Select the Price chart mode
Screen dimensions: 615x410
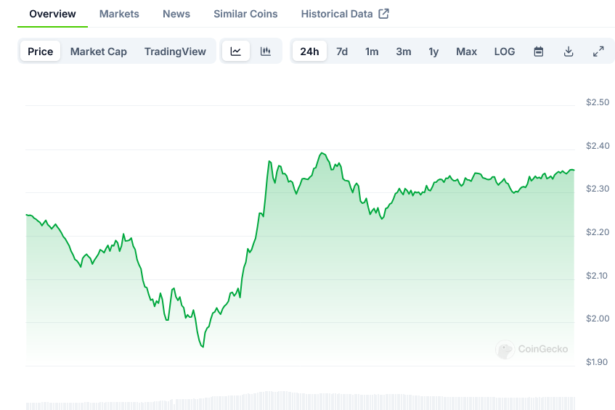coord(41,51)
